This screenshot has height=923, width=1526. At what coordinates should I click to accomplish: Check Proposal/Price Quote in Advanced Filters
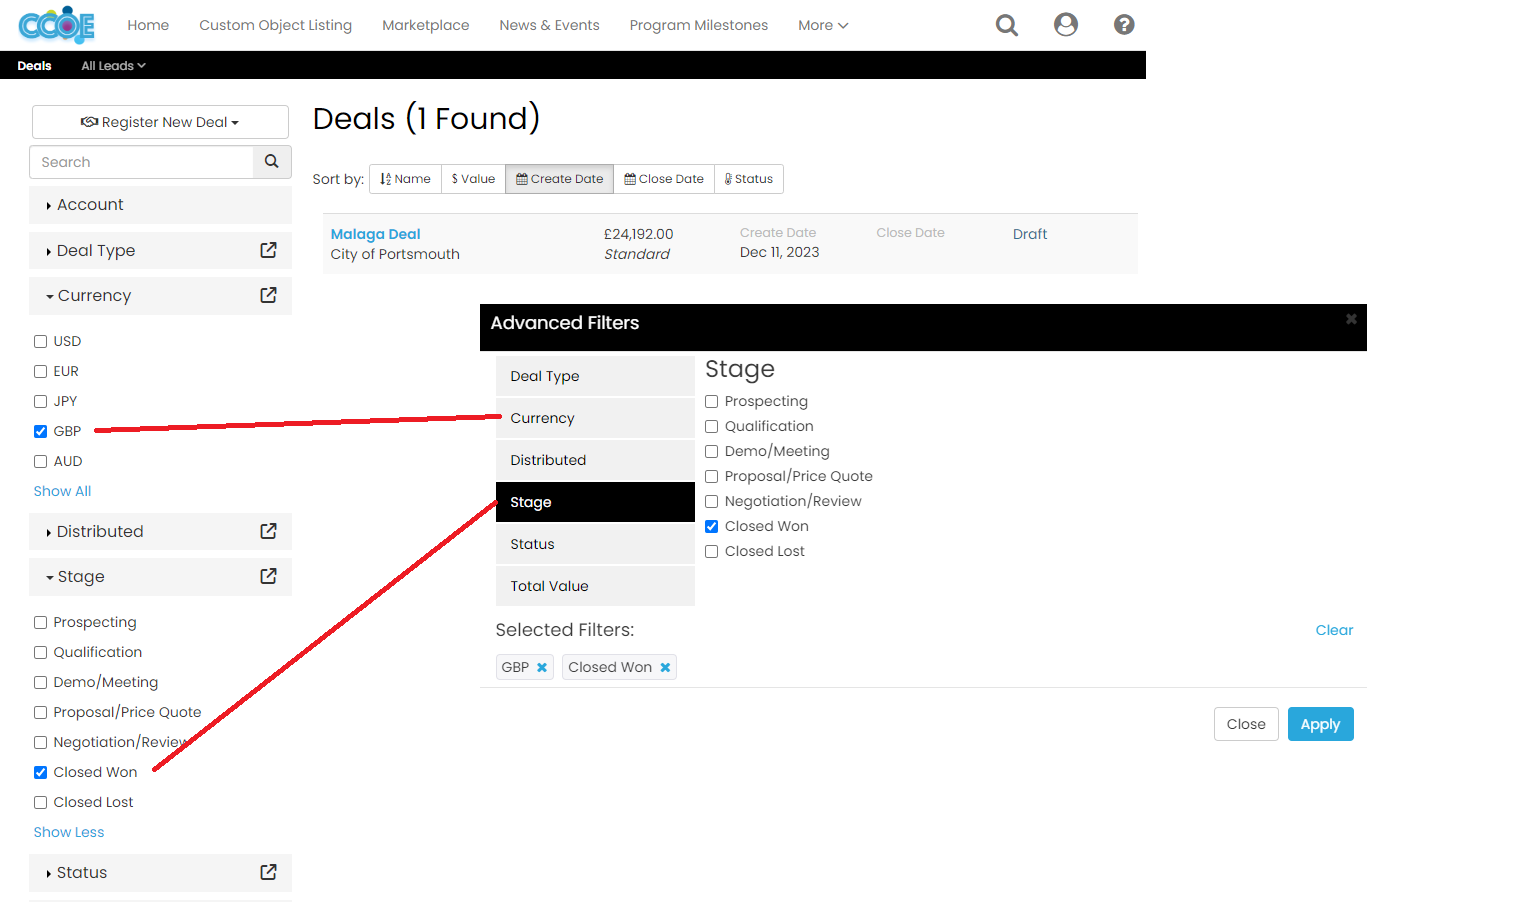point(712,476)
